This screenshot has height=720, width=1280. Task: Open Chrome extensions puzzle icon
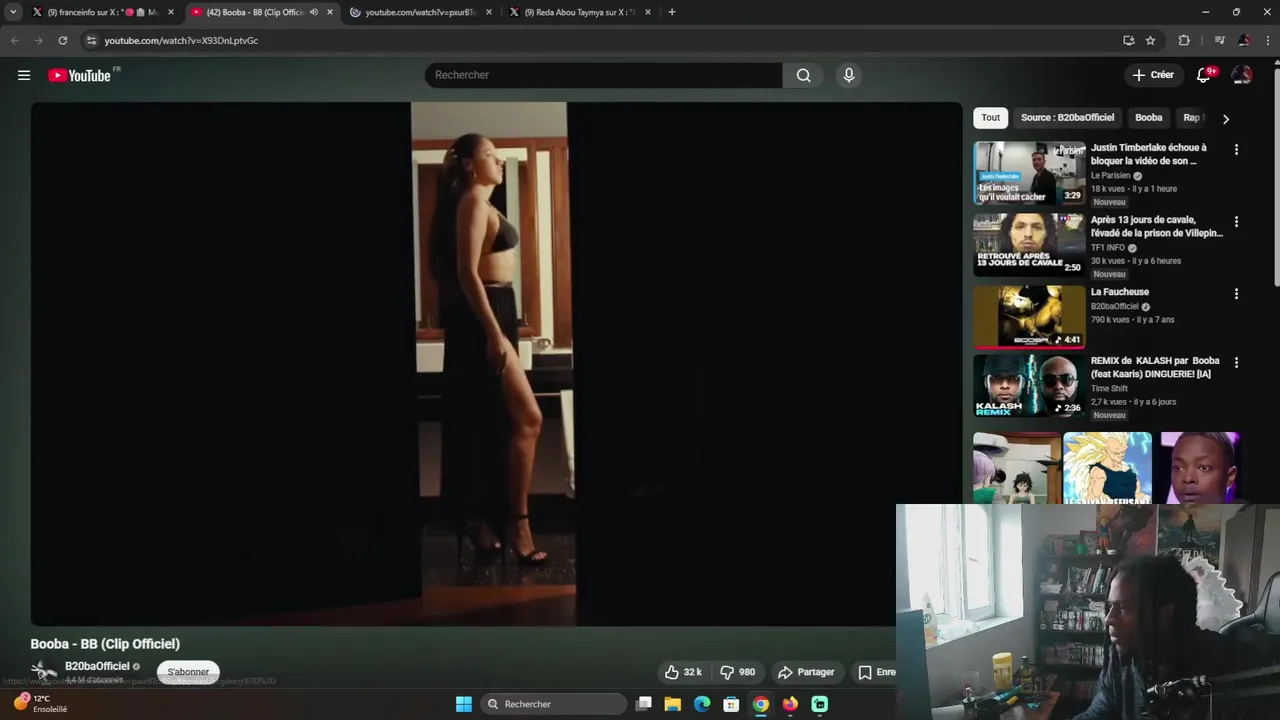[x=1184, y=40]
